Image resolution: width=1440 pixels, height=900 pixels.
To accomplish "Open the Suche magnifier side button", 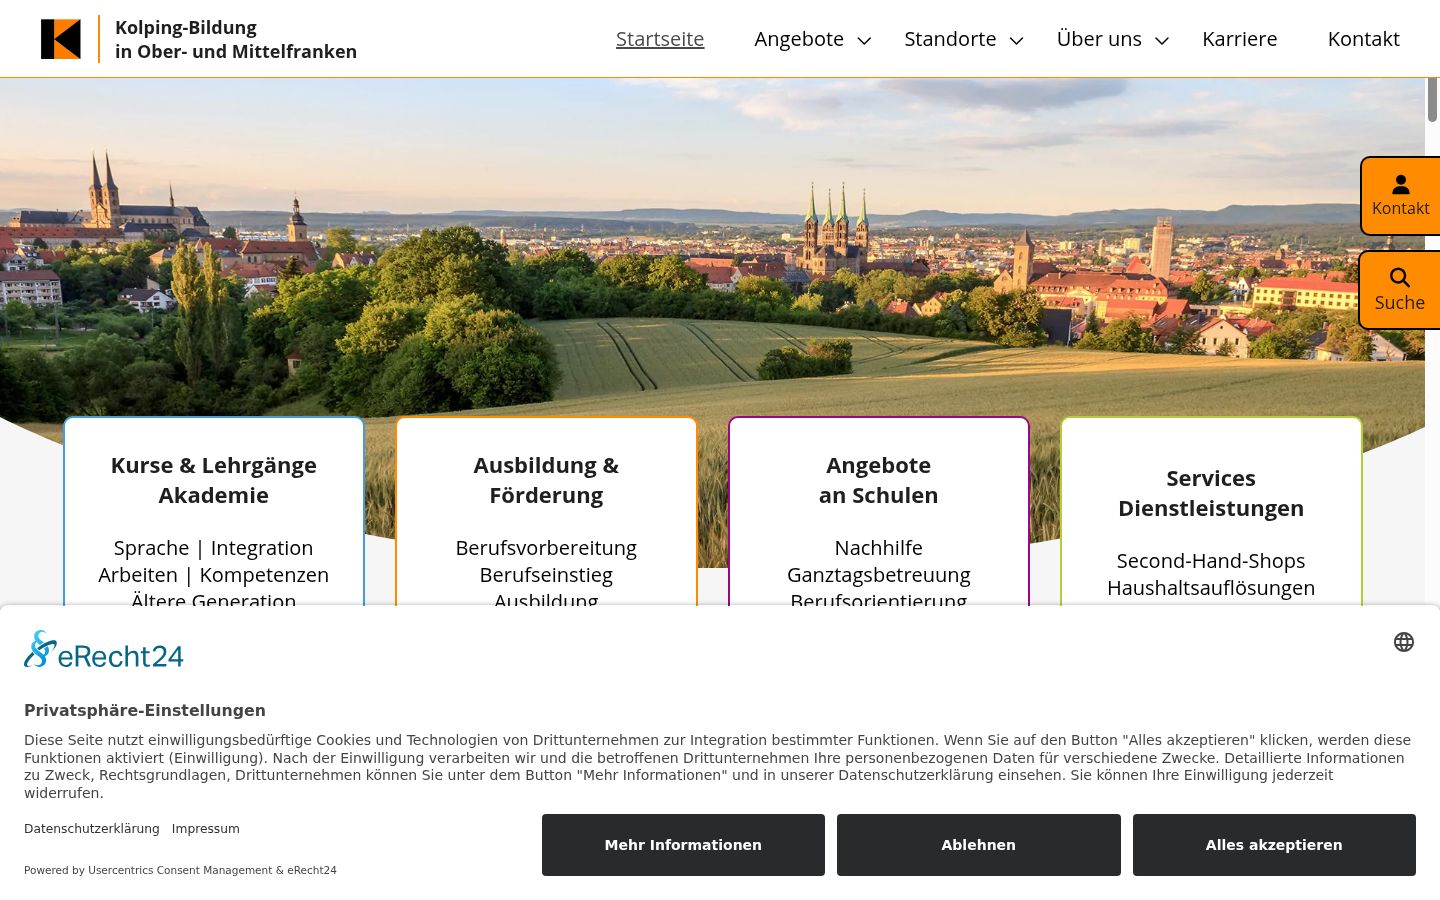I will coord(1400,290).
